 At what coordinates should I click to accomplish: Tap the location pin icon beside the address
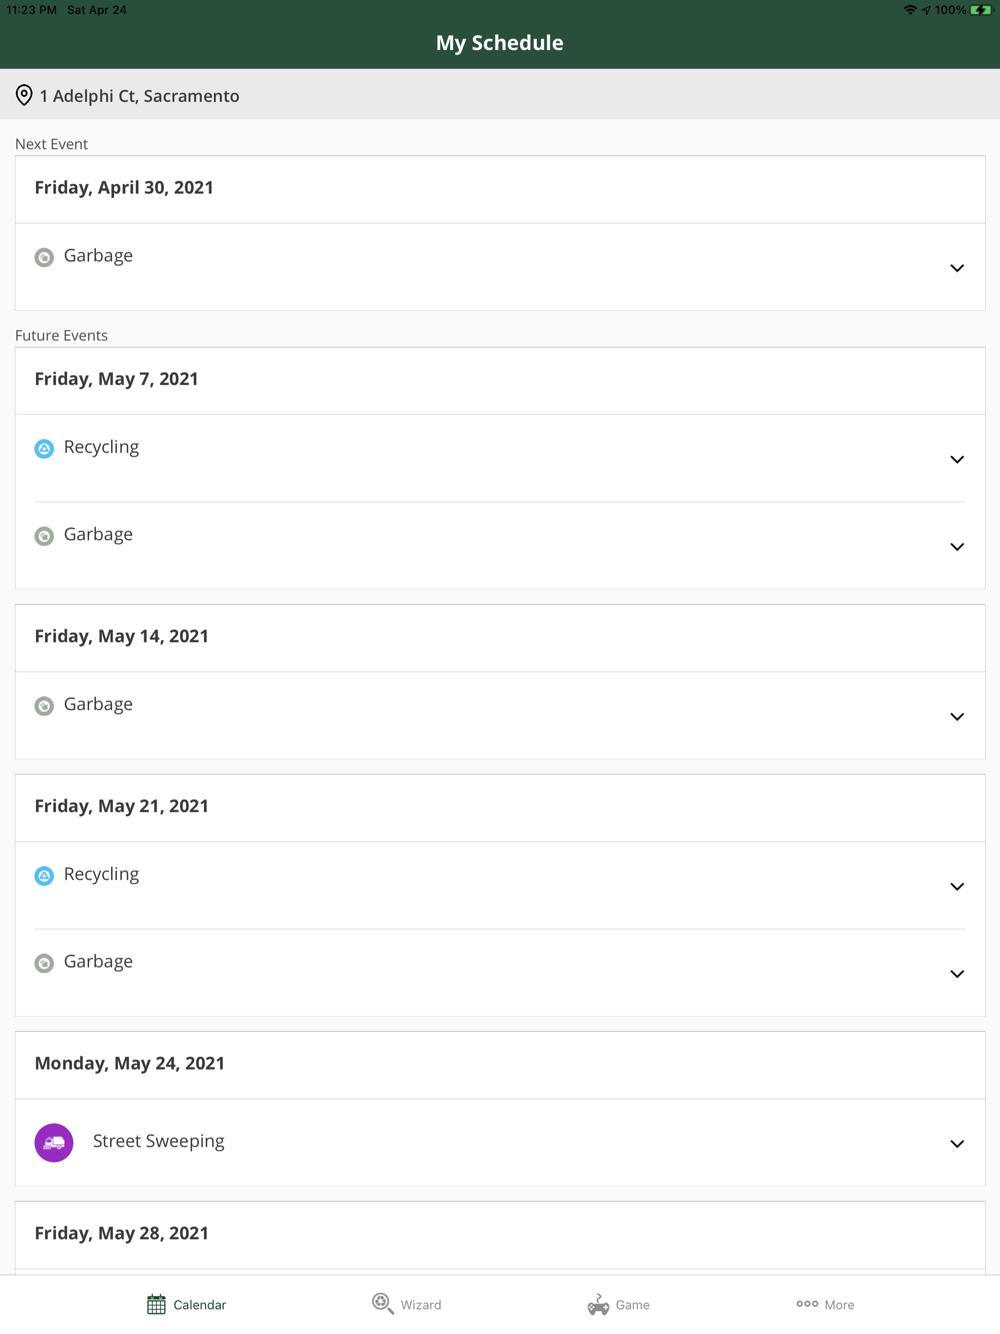24,95
